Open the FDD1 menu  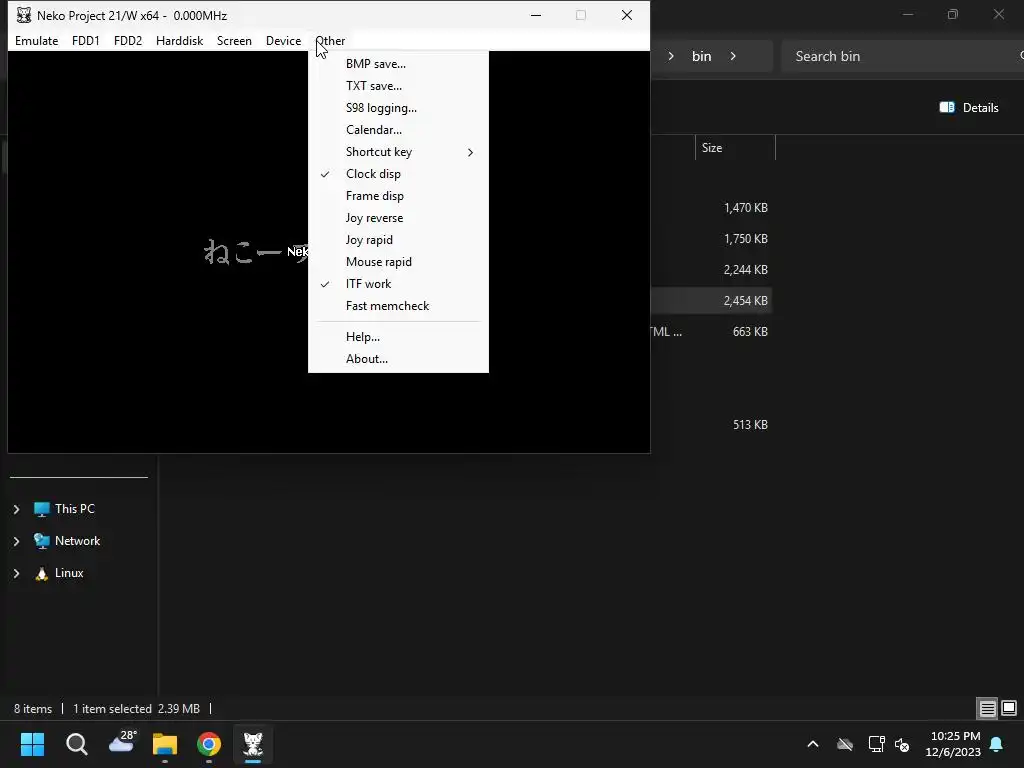86,40
